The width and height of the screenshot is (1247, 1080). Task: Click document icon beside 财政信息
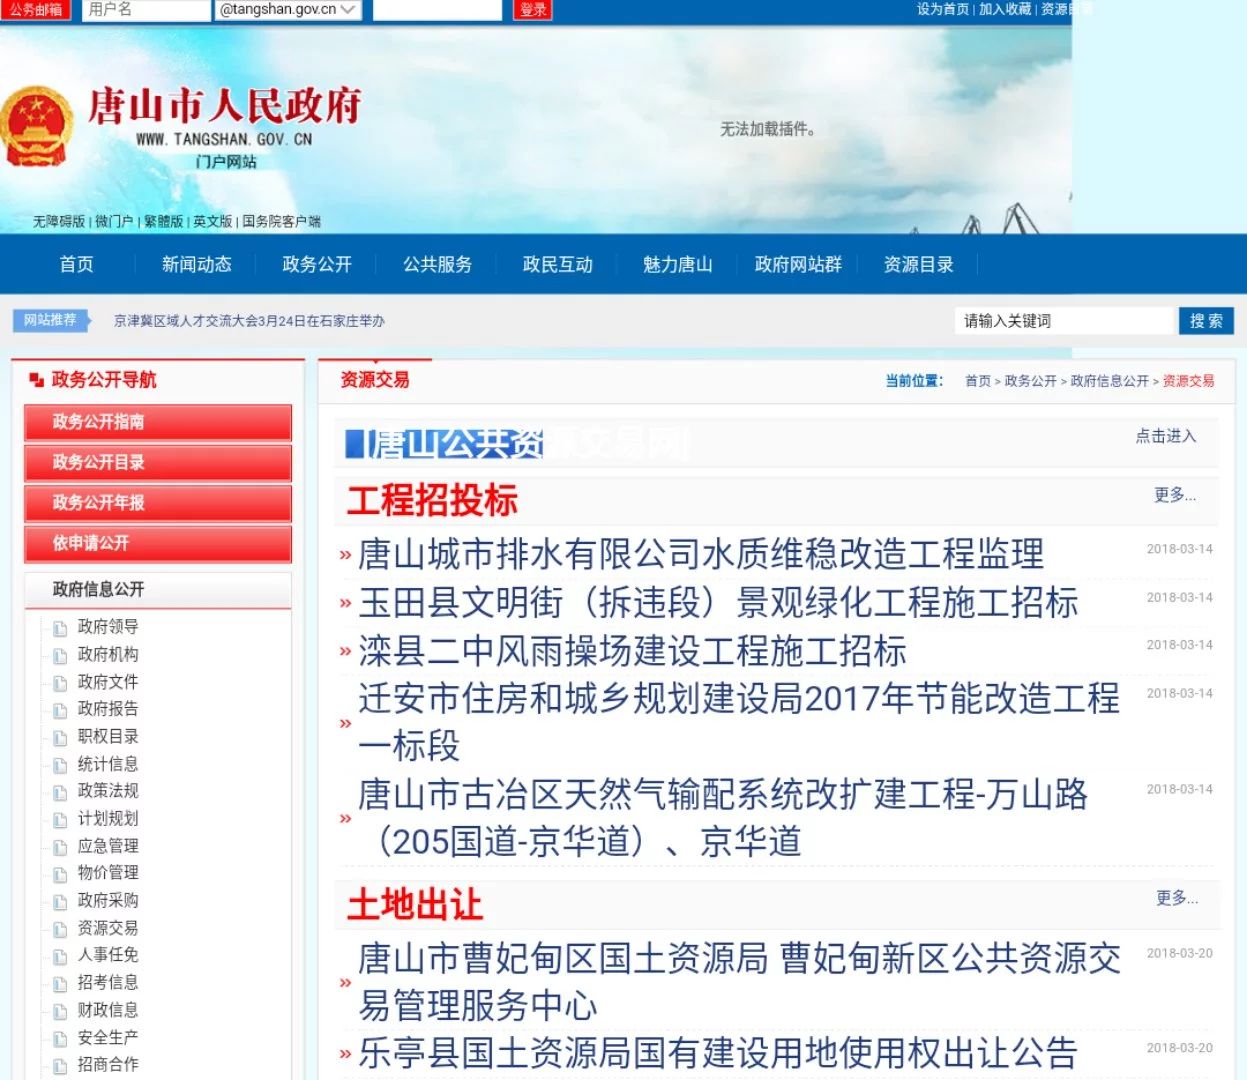(x=60, y=1011)
